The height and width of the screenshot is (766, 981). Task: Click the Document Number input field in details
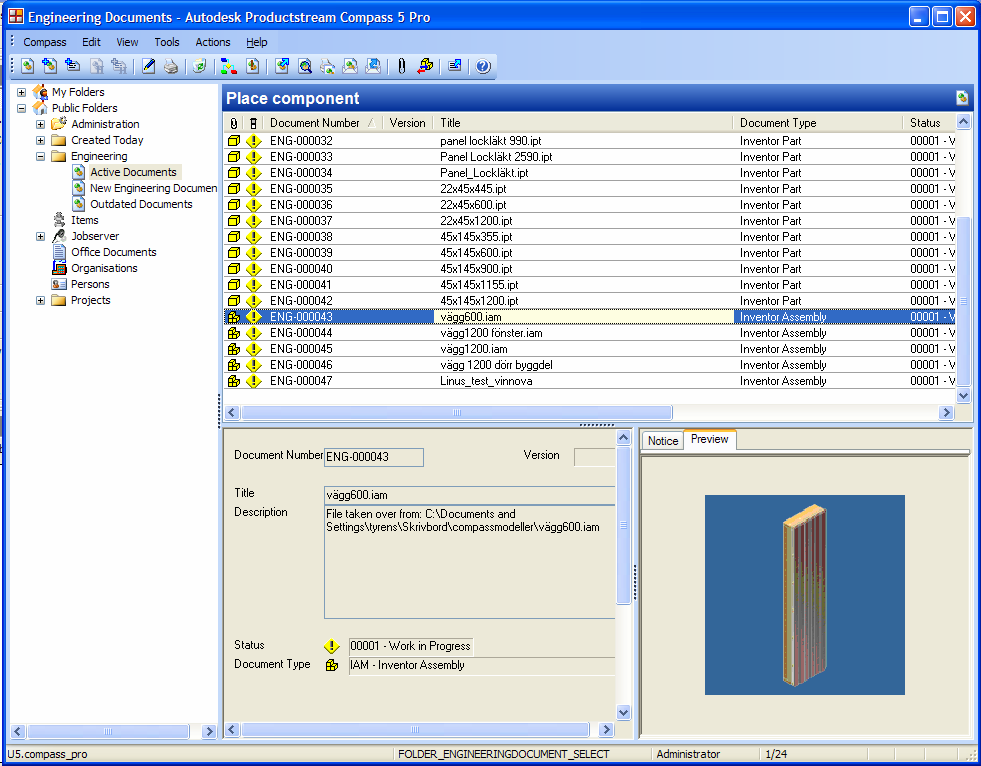tap(374, 457)
